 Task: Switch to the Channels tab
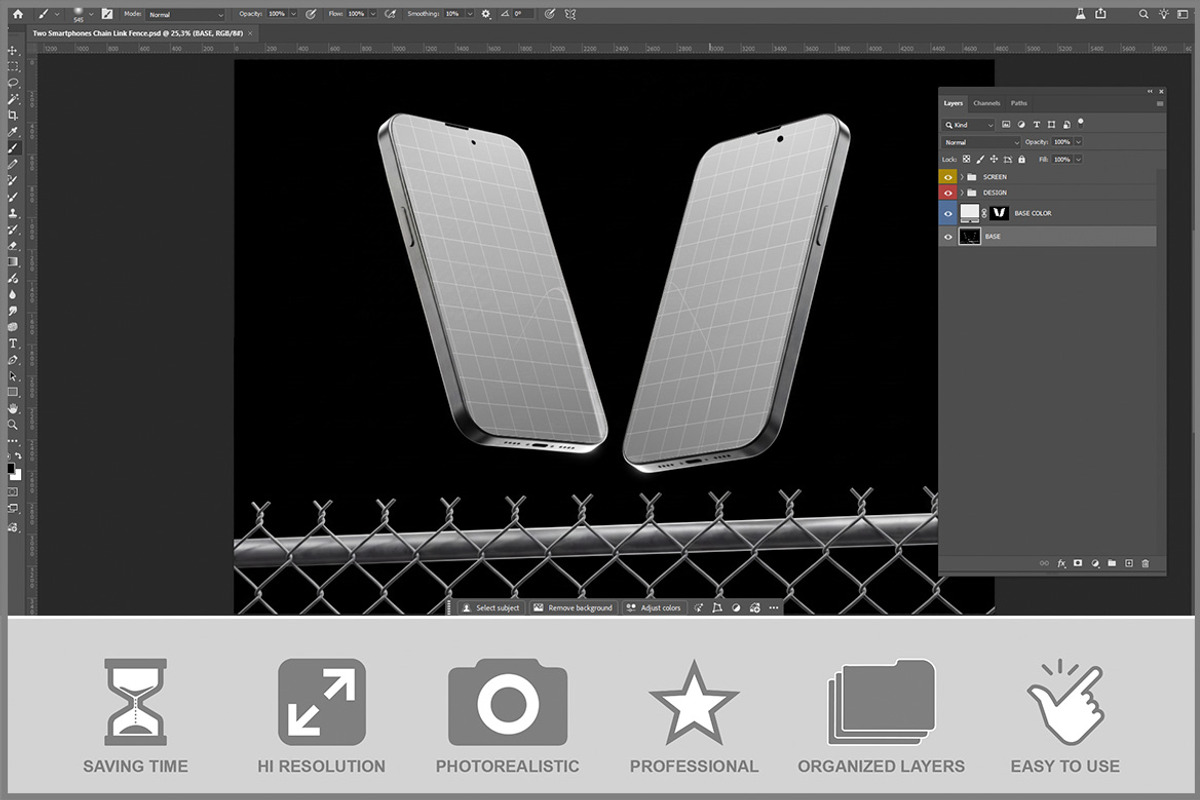coord(987,103)
